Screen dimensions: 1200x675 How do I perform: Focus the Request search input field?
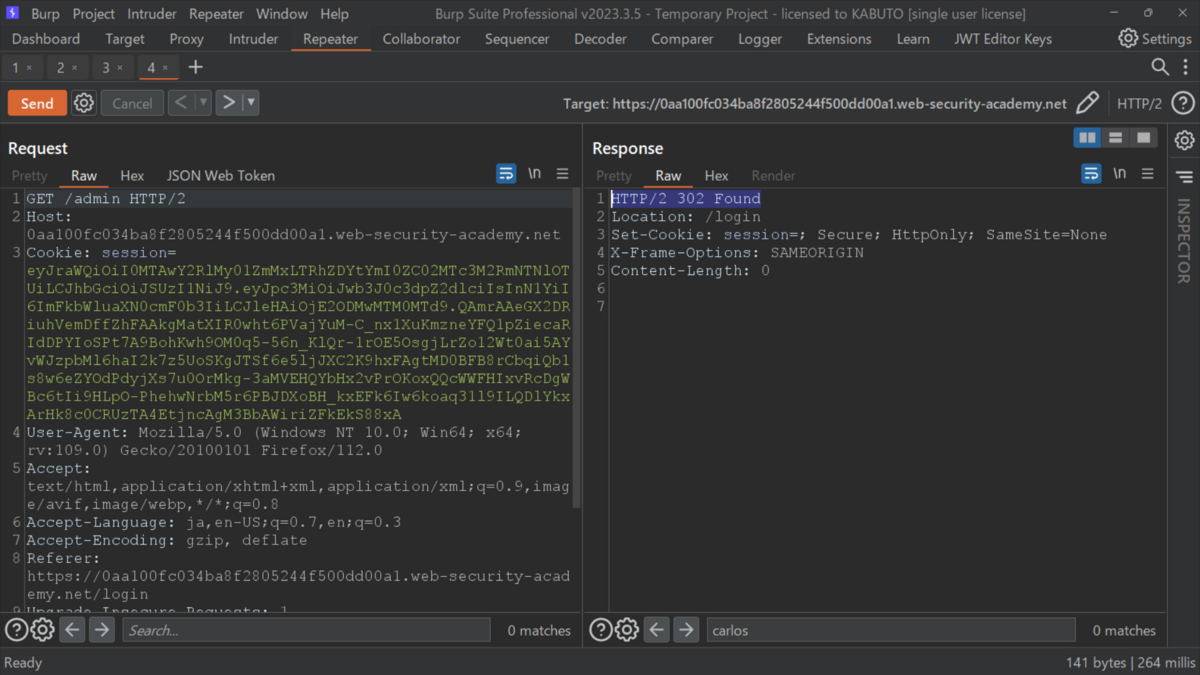click(x=306, y=630)
